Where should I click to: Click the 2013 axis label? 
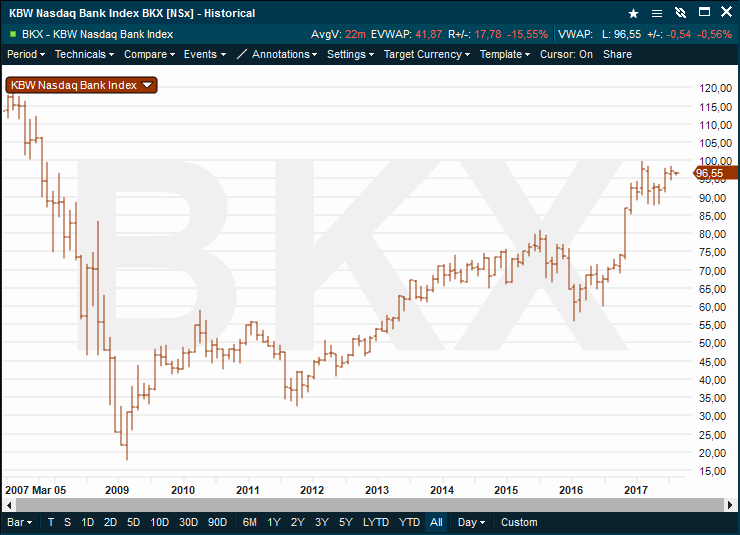377,490
